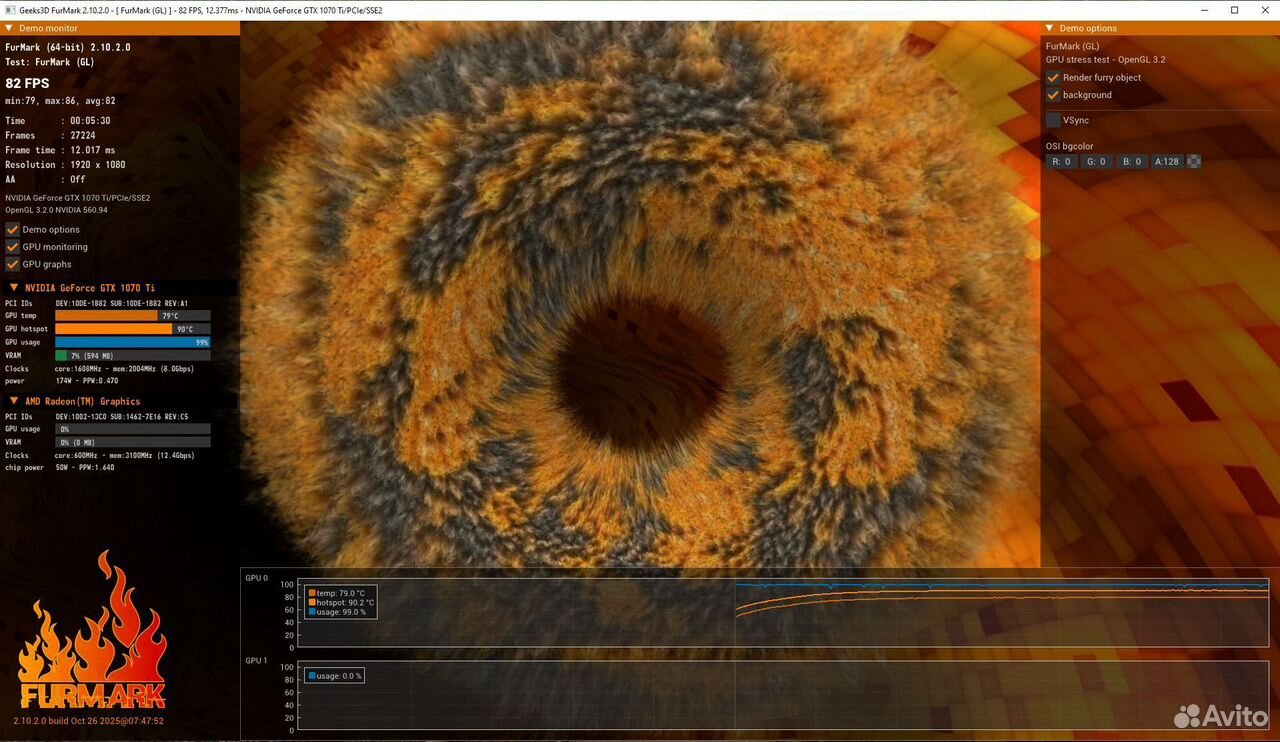Enable the VSync checkbox
The height and width of the screenshot is (742, 1280).
(1053, 120)
